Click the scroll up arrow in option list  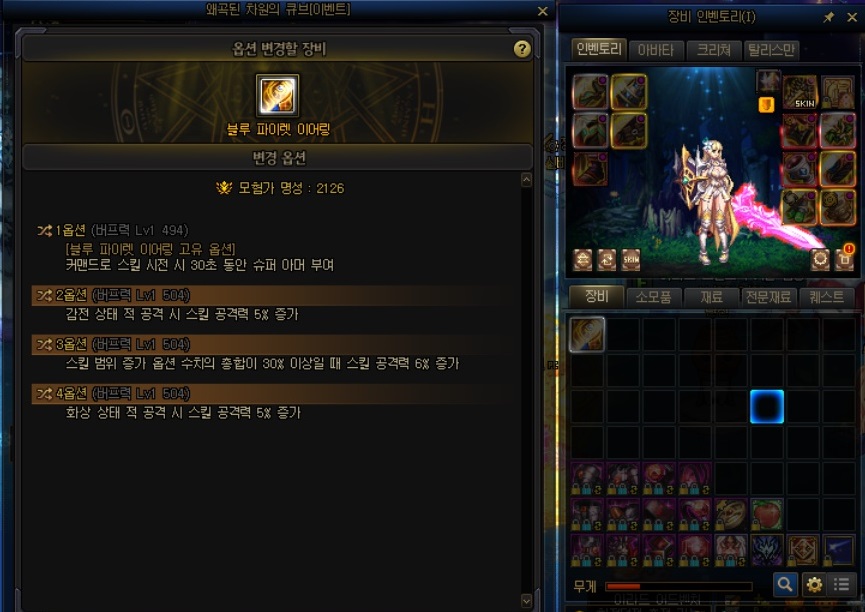pos(526,180)
